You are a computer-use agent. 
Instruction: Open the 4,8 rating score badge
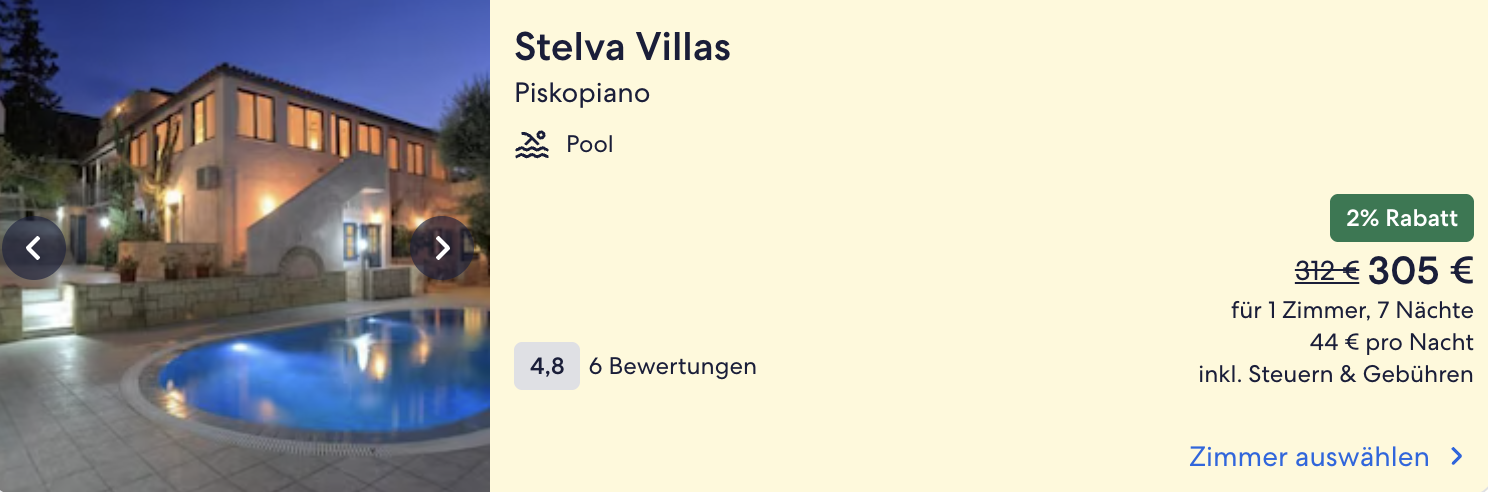tap(547, 366)
